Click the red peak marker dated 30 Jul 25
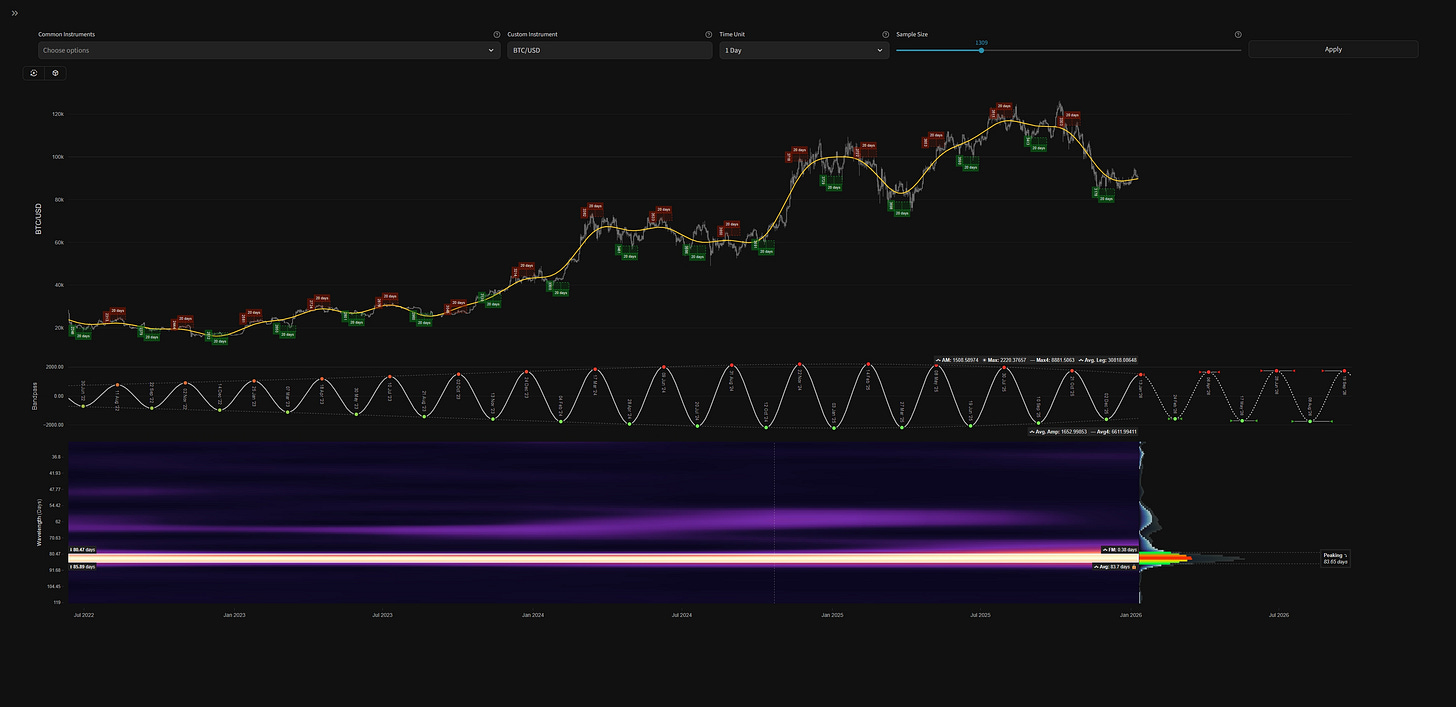The image size is (1456, 707). 1004,367
